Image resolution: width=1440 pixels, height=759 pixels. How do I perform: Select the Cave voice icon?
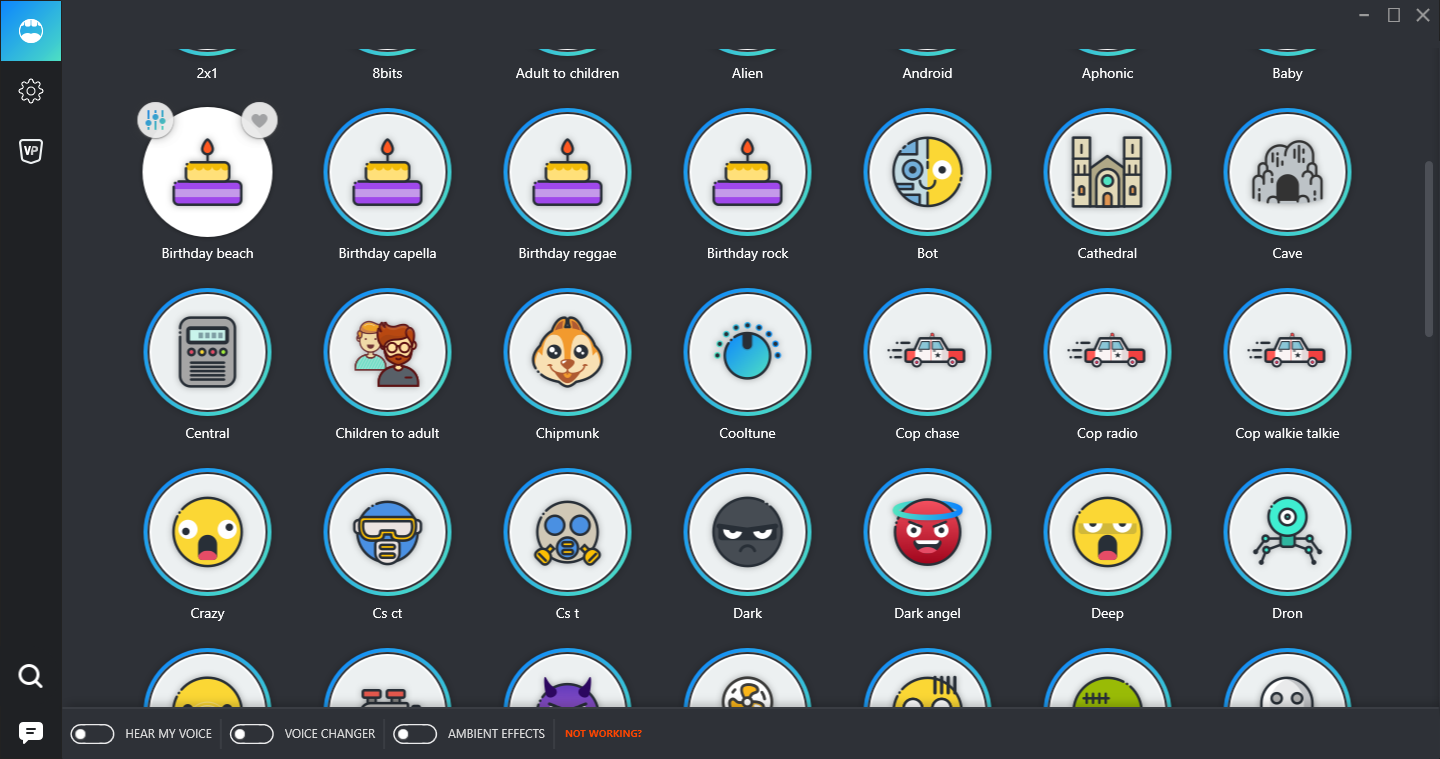(x=1287, y=172)
